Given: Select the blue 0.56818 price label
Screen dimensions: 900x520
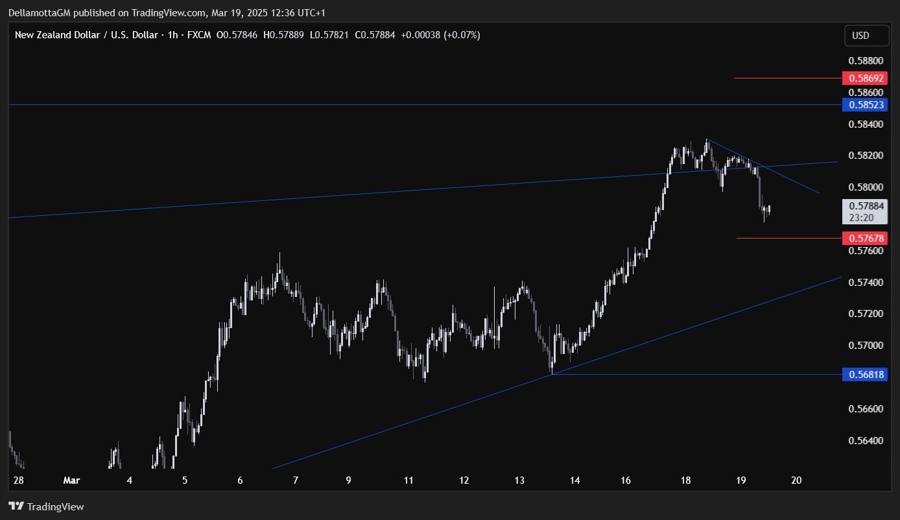Looking at the screenshot, I should [x=864, y=374].
